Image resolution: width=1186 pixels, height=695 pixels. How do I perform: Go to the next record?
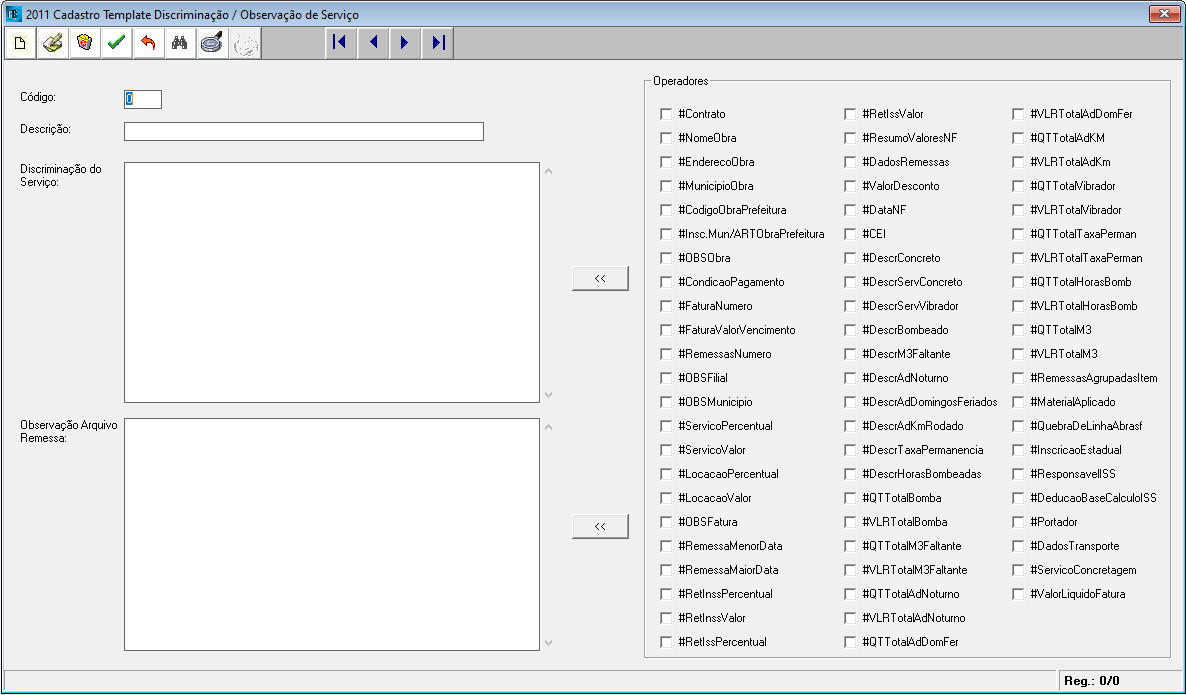pos(405,43)
